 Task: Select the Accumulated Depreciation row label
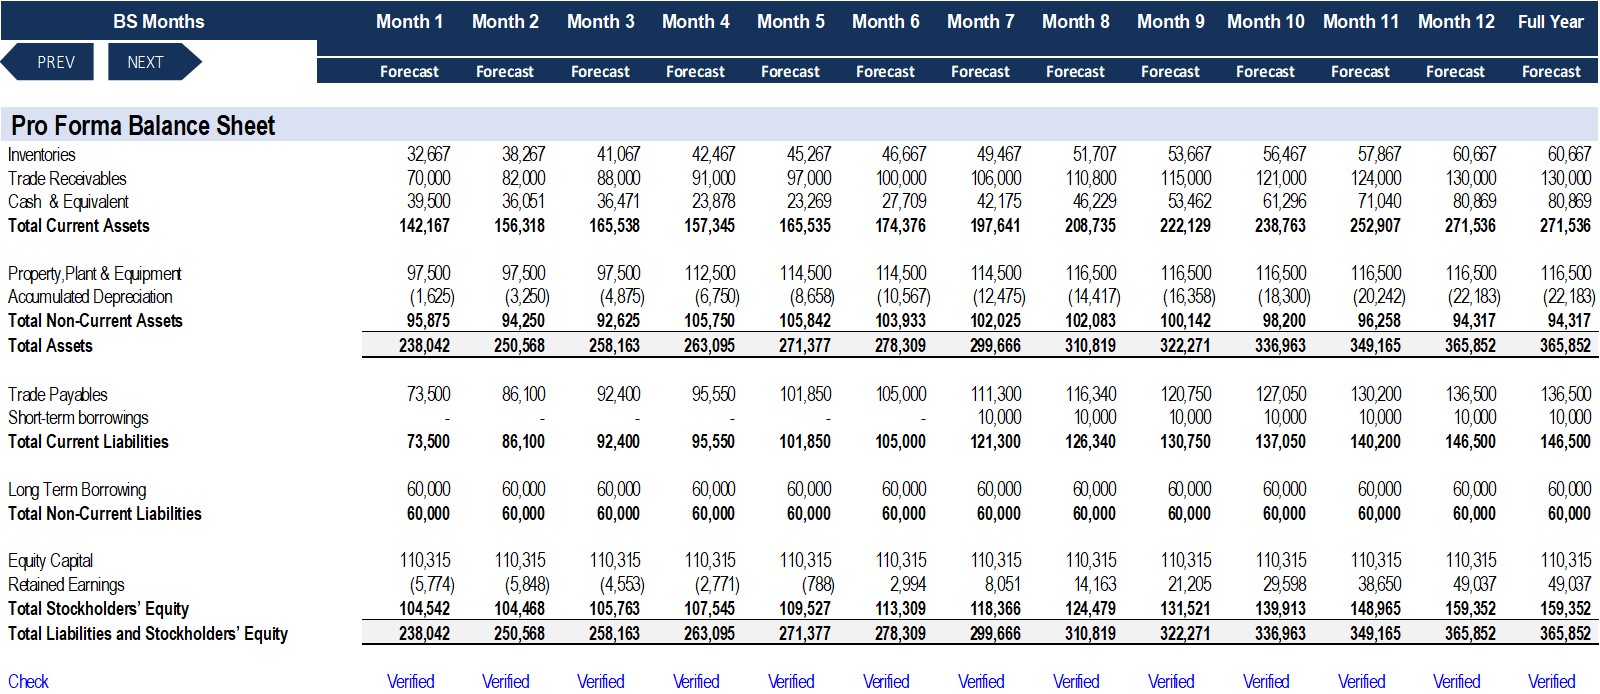tap(90, 296)
